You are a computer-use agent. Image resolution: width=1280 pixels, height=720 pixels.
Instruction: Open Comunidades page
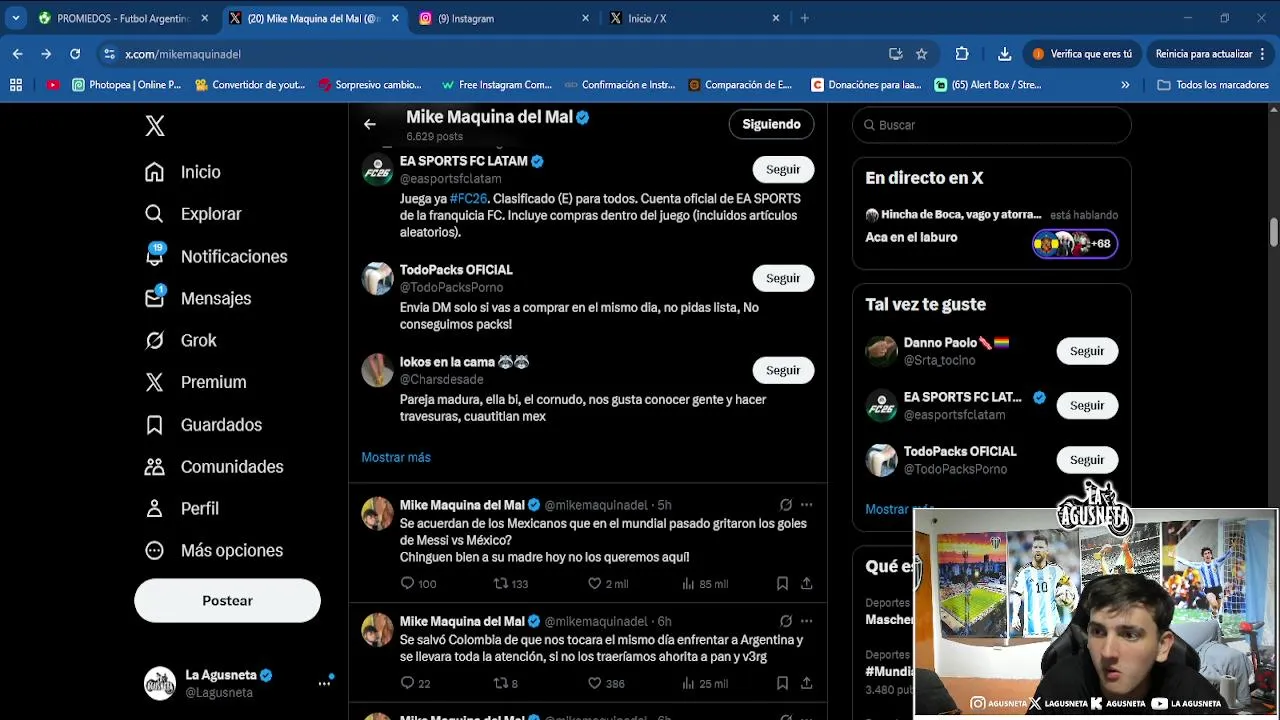(213, 467)
